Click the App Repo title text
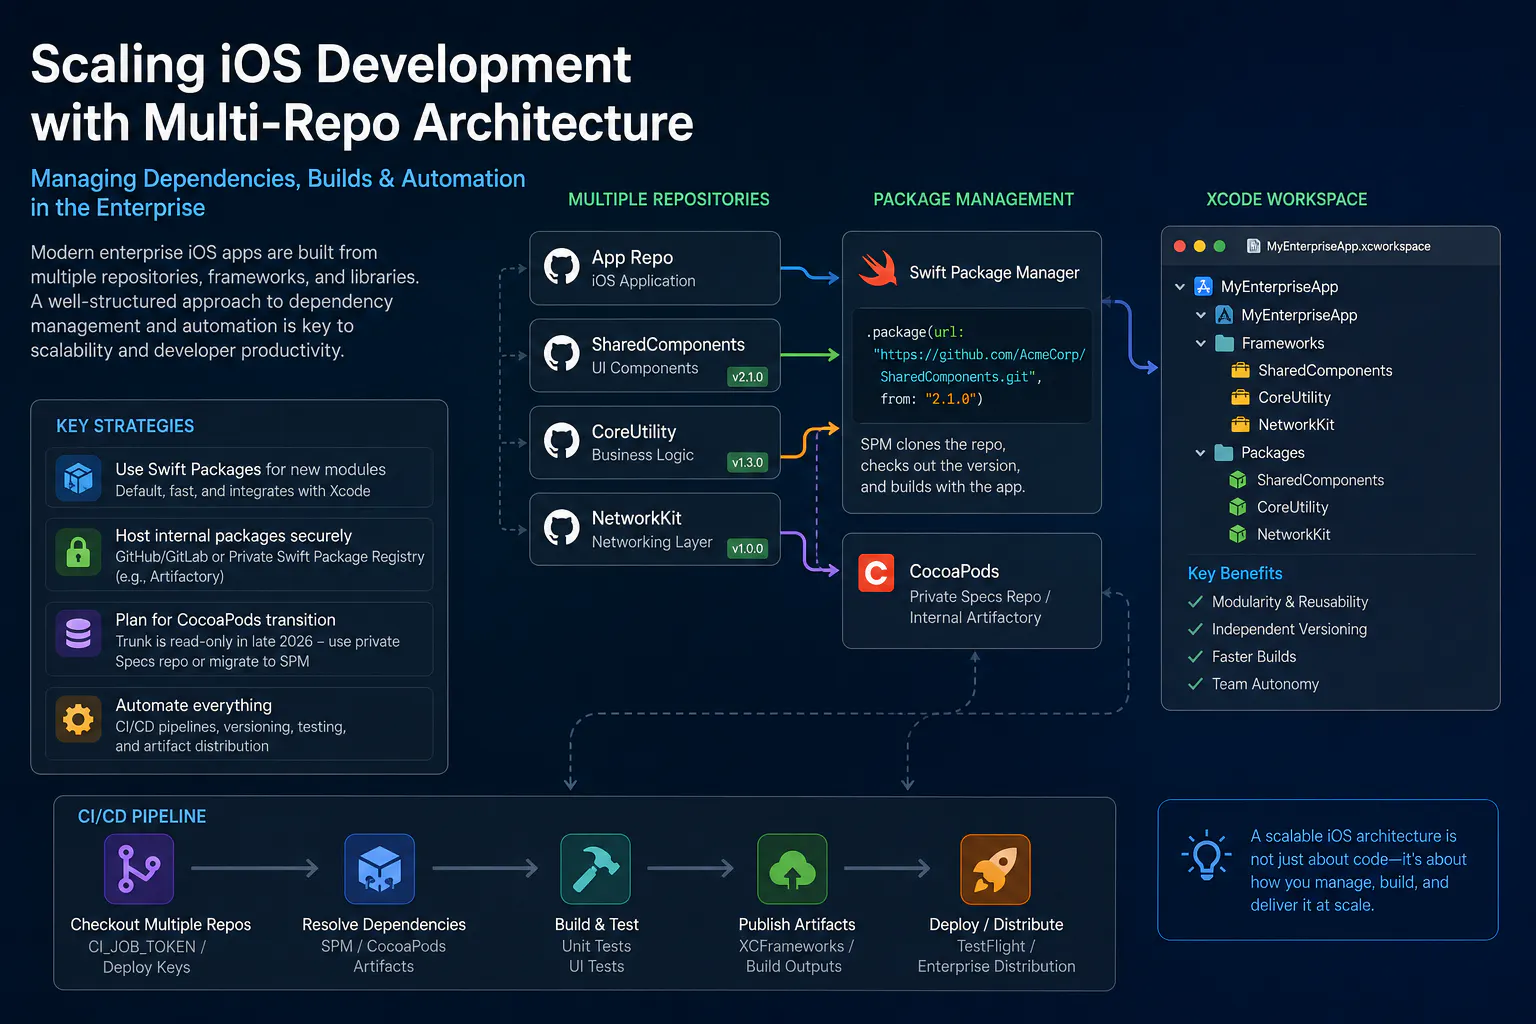This screenshot has height=1024, width=1536. tap(632, 257)
